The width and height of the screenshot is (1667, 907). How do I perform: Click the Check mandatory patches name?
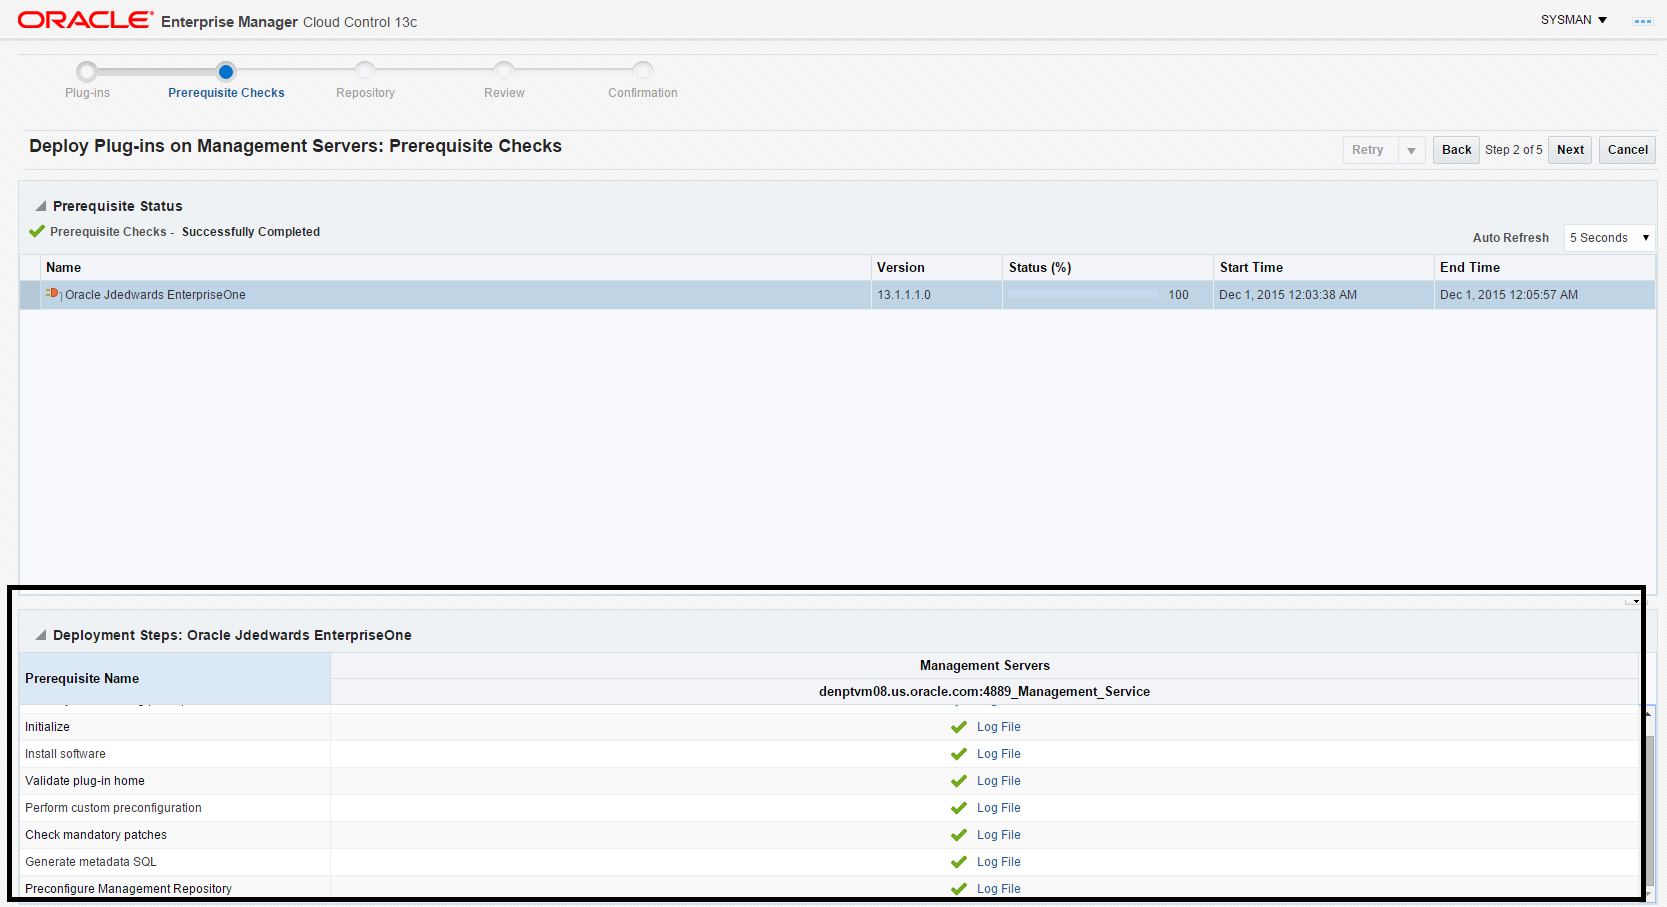coord(96,835)
